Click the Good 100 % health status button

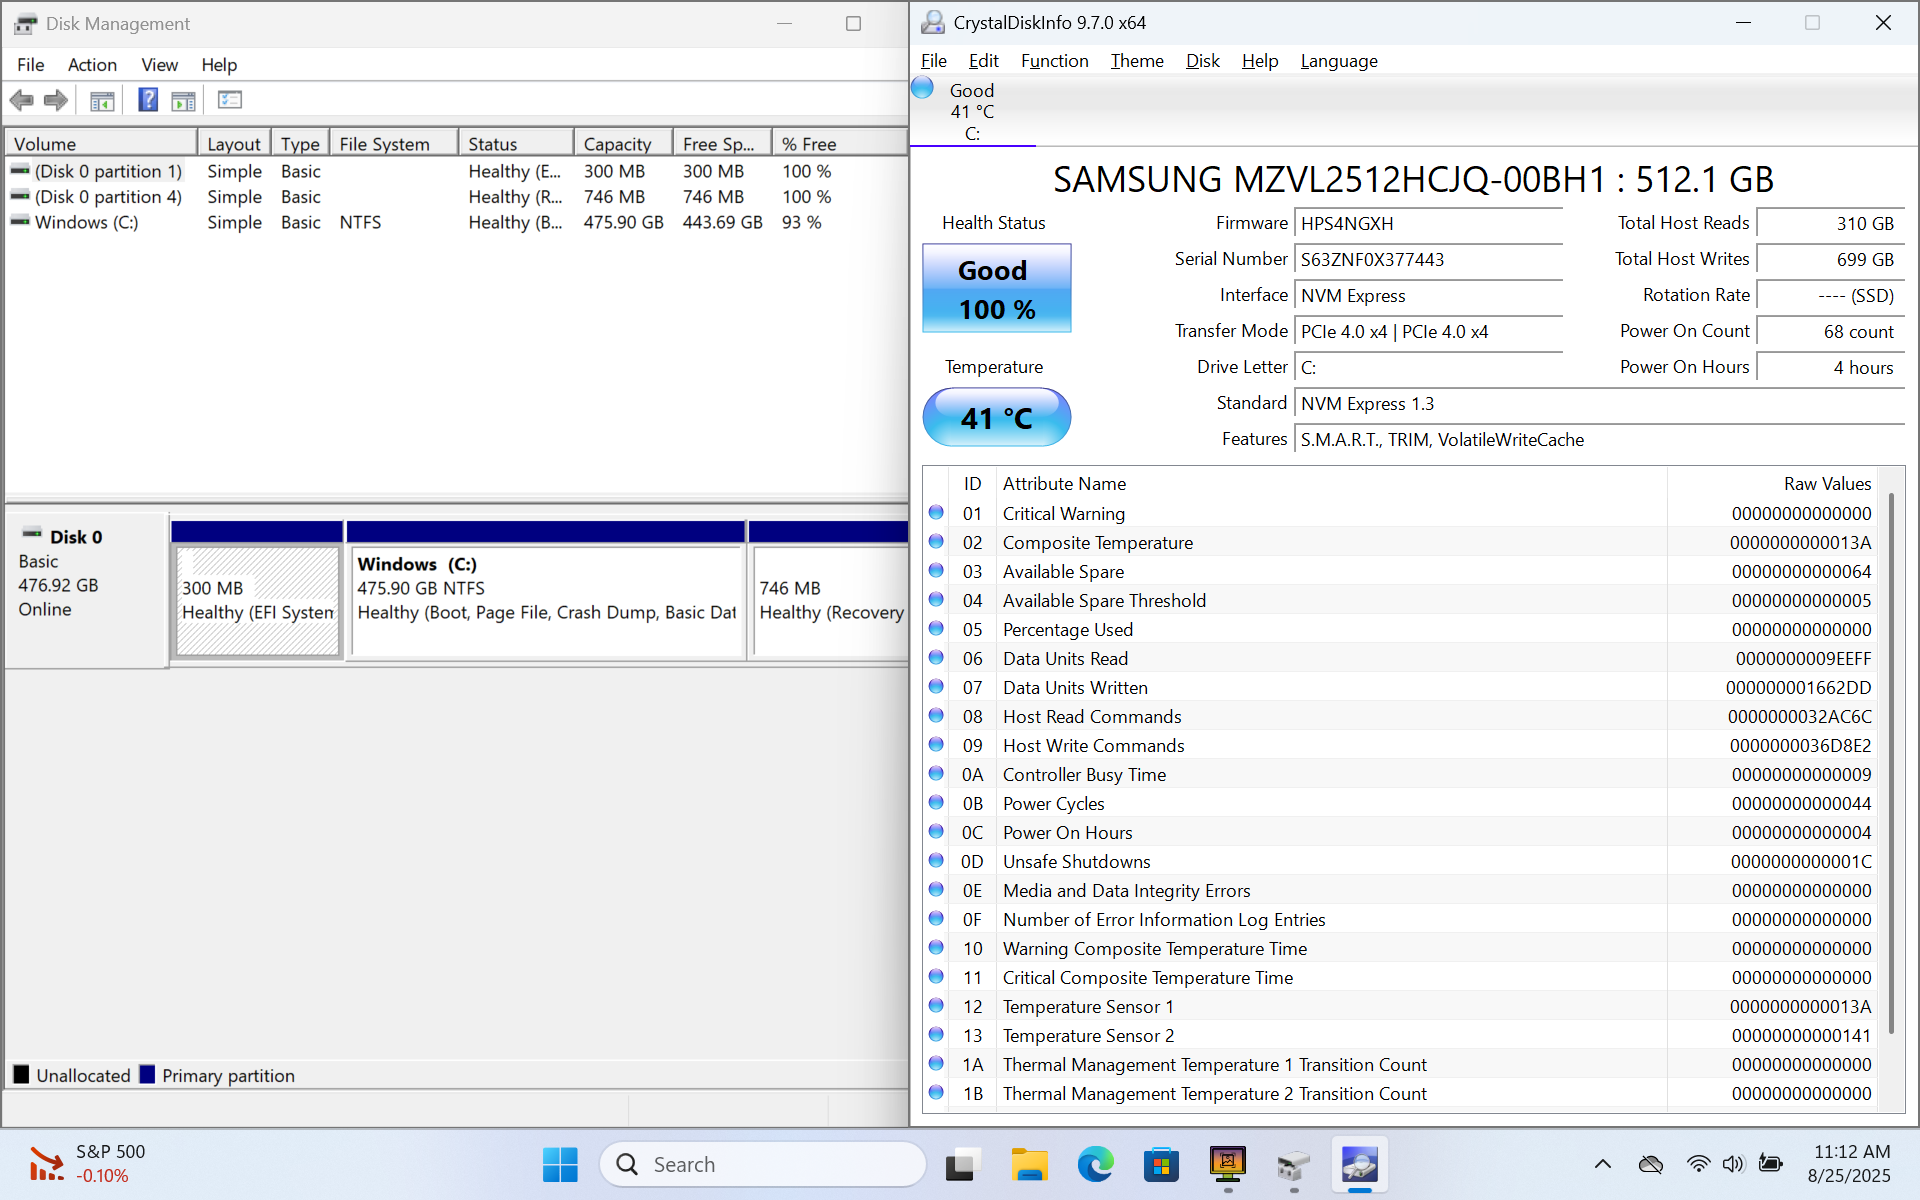point(996,289)
